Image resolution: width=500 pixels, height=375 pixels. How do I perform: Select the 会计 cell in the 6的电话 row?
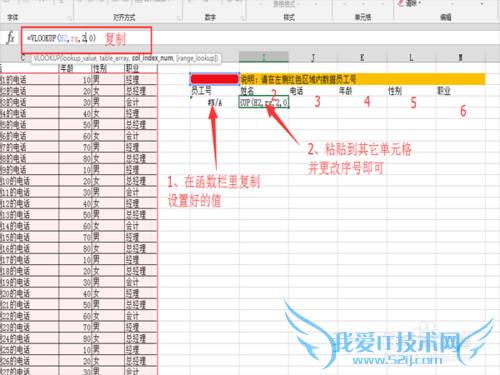141,136
